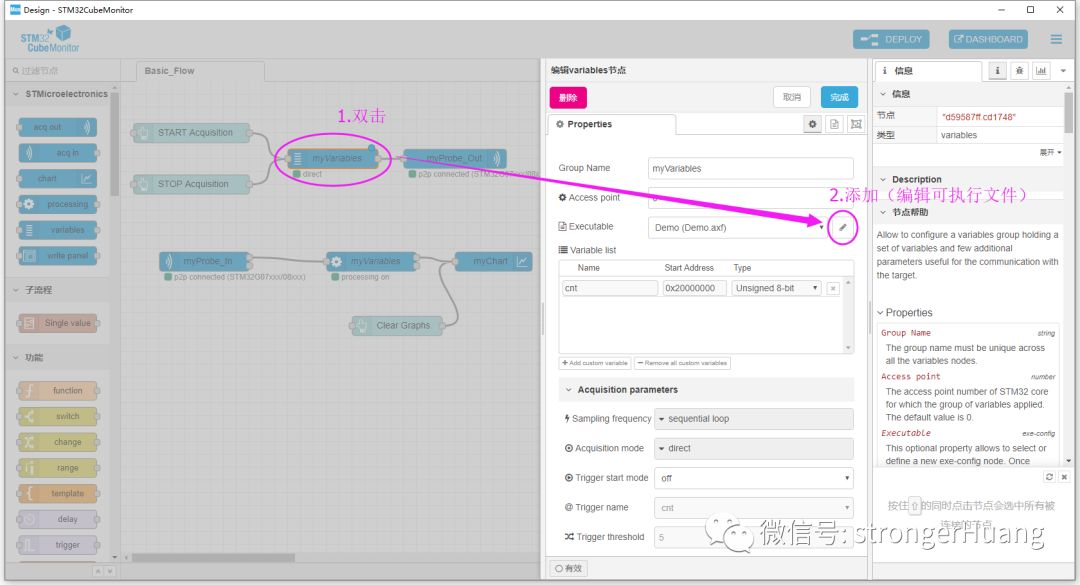Viewport: 1080px width, 585px height.
Task: Open the DASHBOARD
Action: click(x=988, y=39)
